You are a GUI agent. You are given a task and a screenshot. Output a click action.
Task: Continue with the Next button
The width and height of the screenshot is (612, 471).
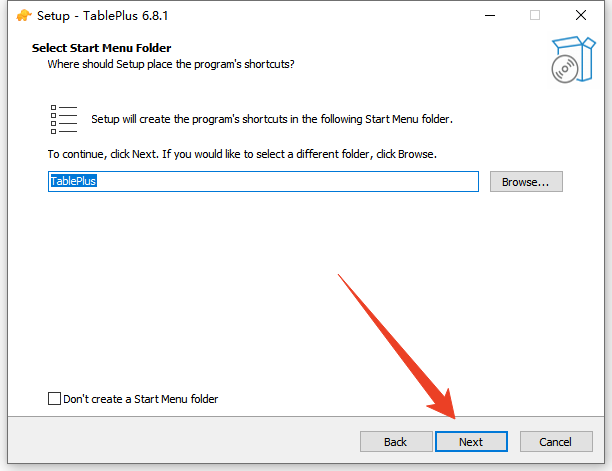471,442
